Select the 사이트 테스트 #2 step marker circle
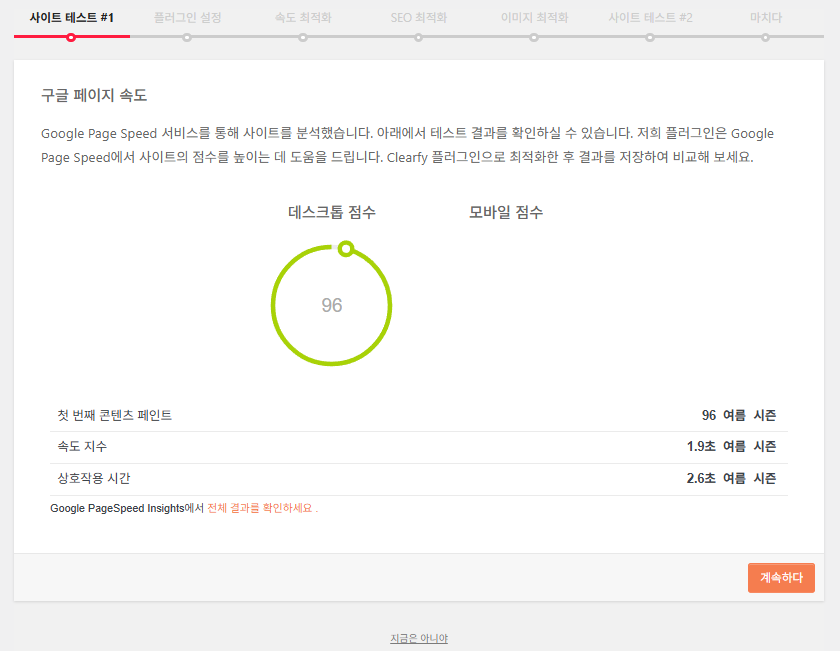 (651, 37)
